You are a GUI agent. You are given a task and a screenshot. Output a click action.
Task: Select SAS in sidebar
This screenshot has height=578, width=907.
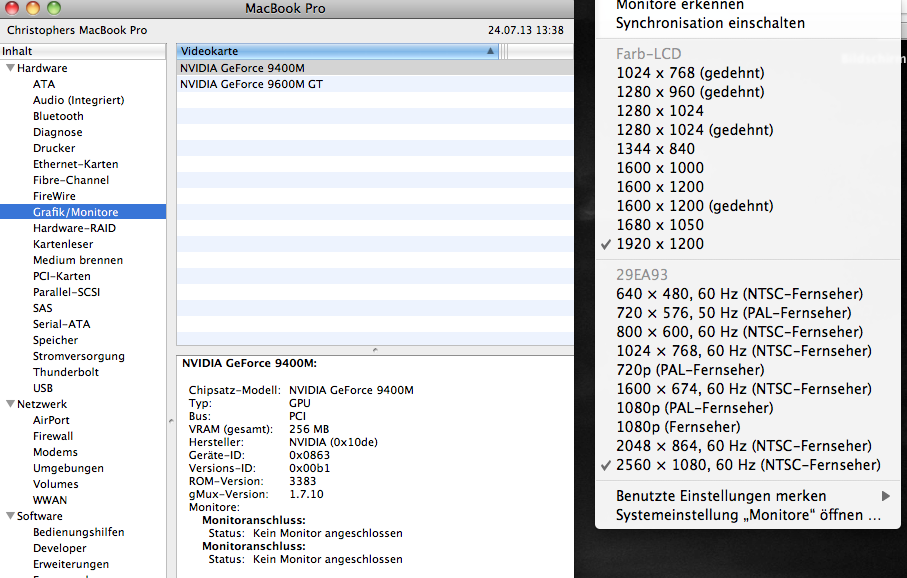[42, 308]
